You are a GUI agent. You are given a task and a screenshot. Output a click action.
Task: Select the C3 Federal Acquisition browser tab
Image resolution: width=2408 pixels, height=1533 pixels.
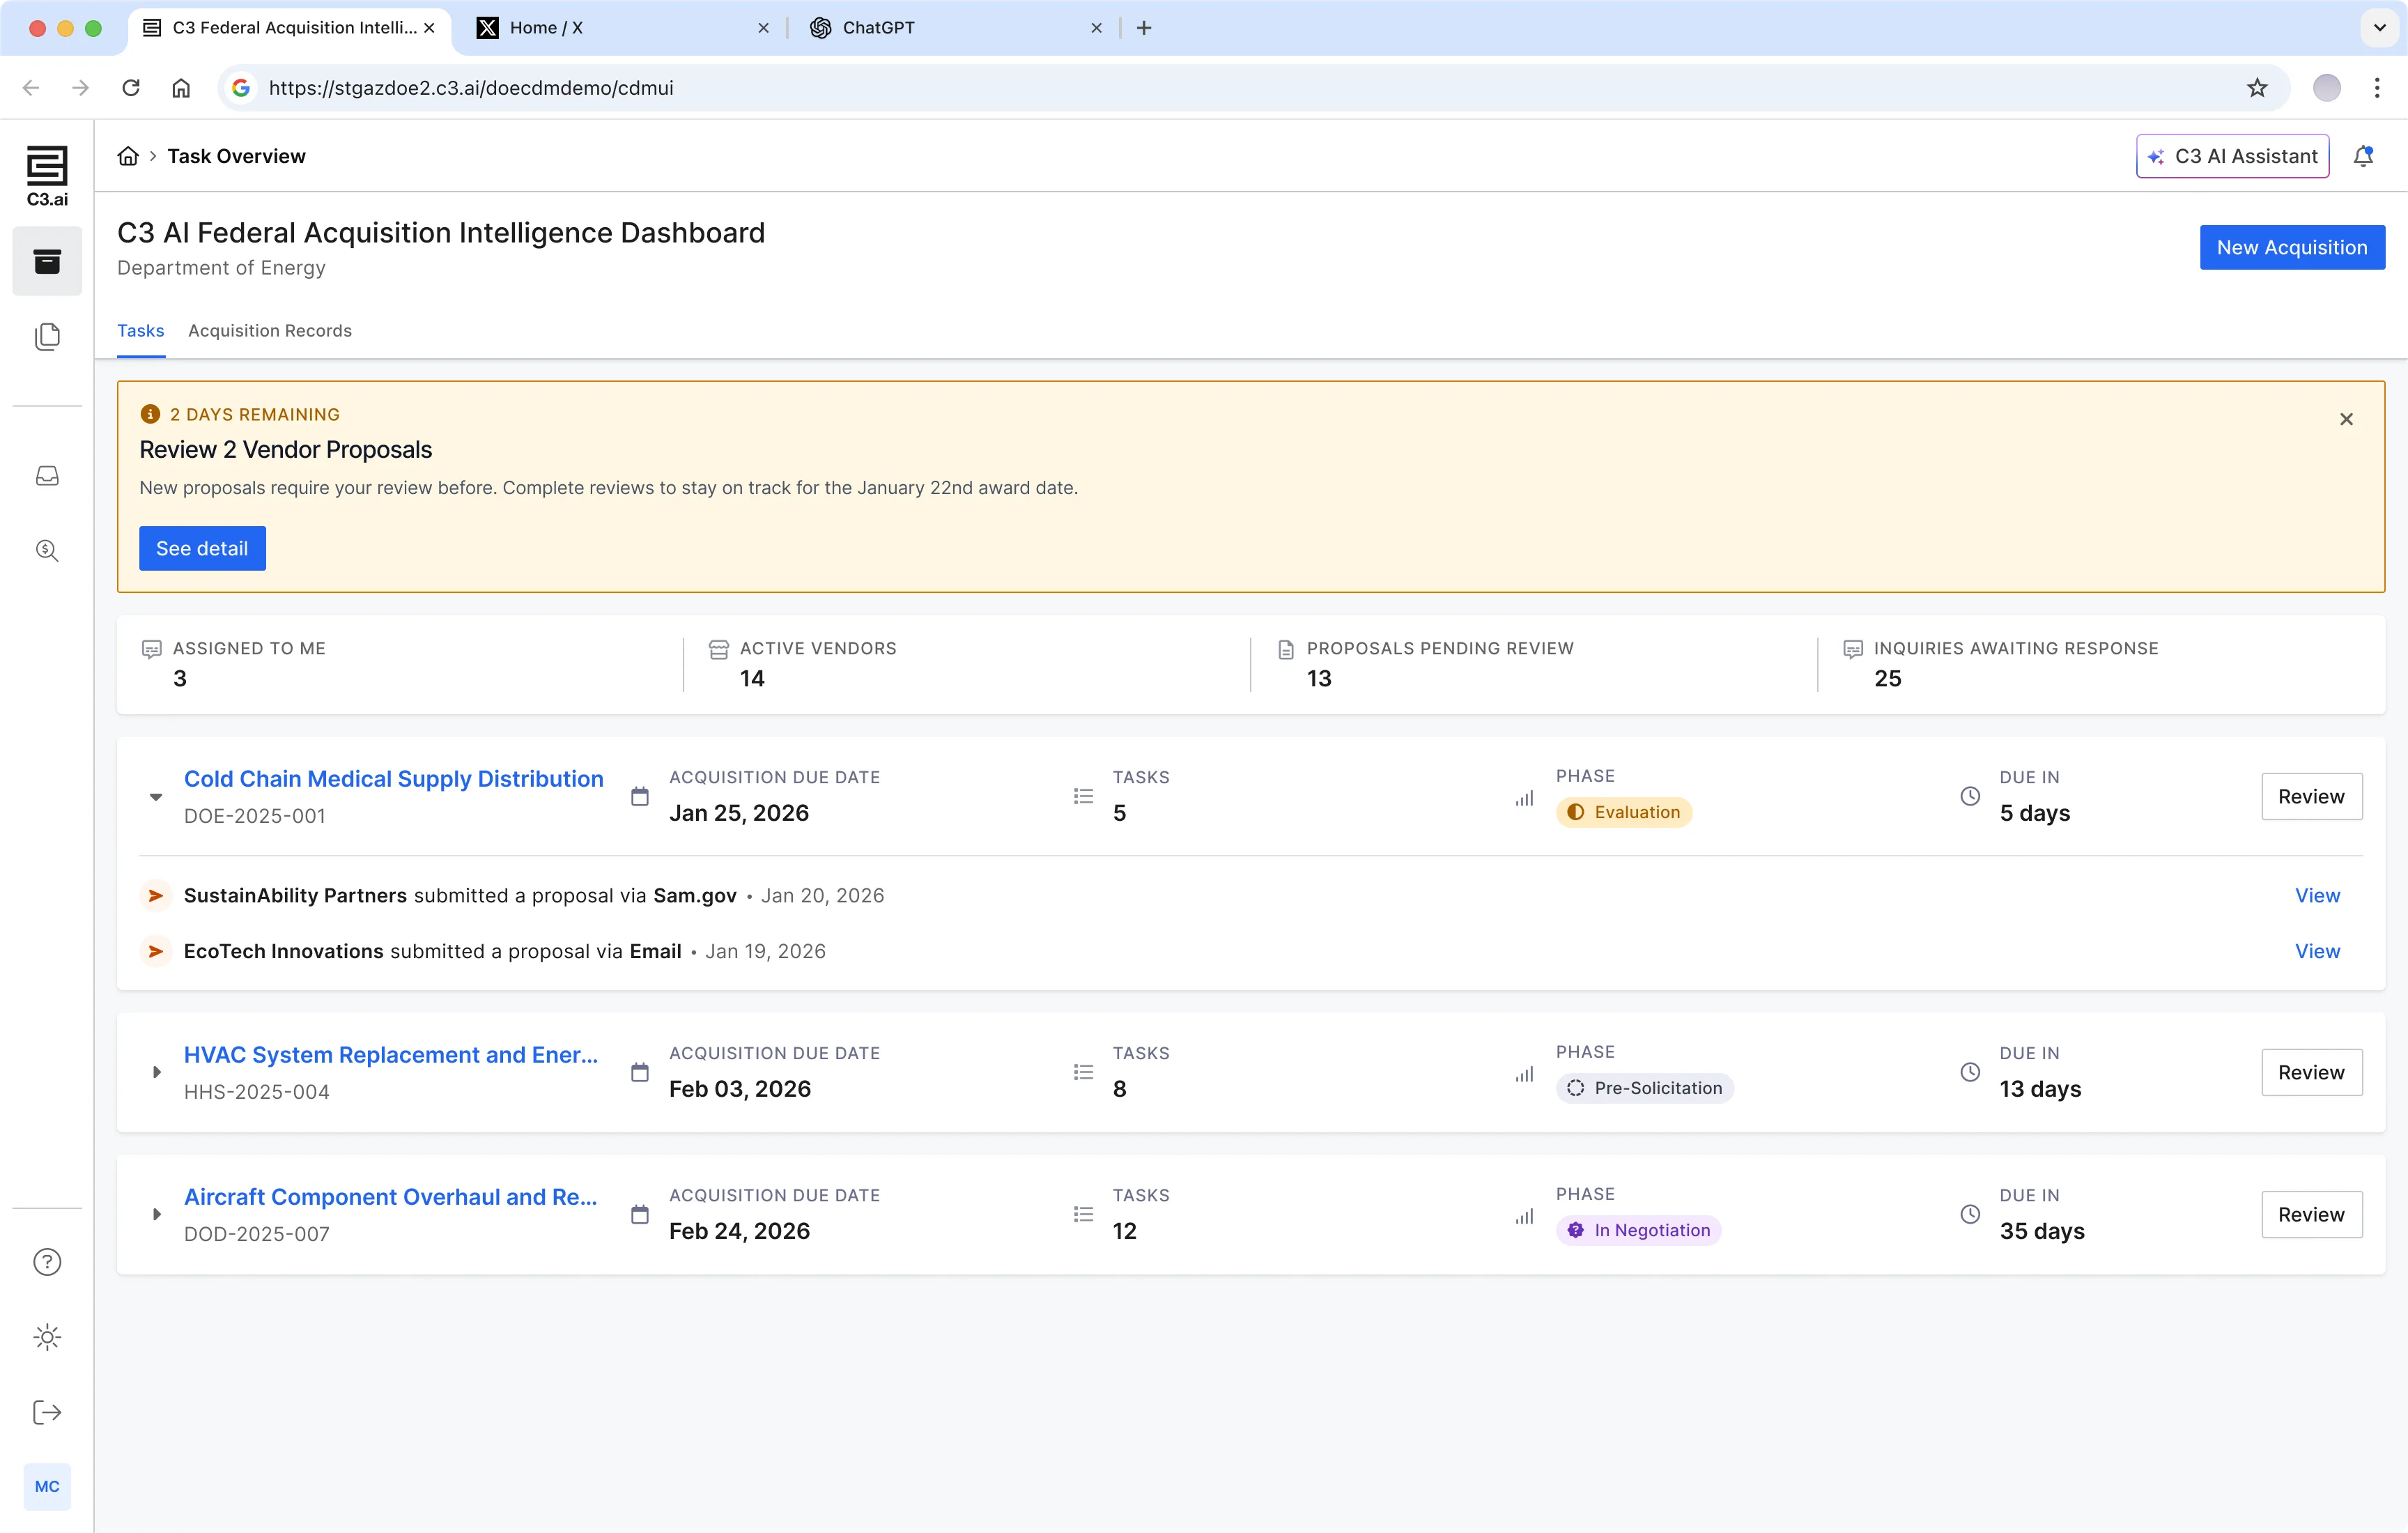point(290,28)
